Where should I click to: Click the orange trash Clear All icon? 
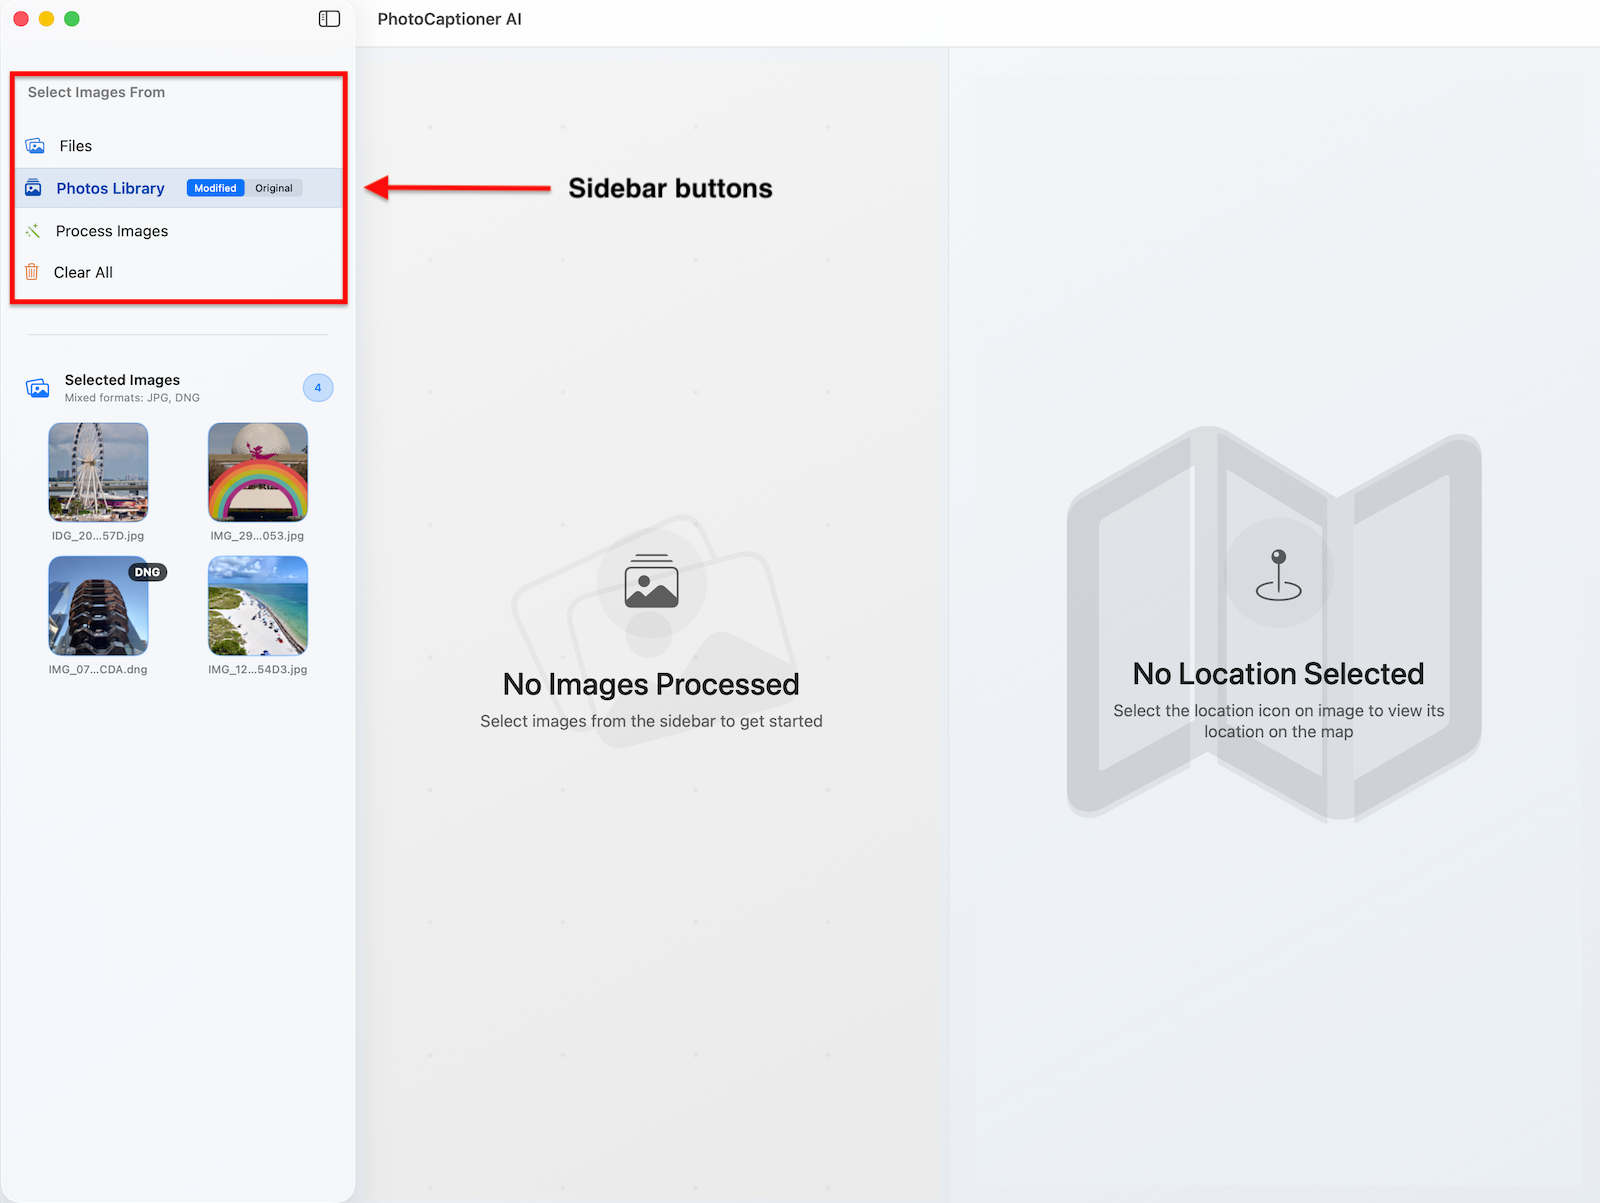(32, 272)
